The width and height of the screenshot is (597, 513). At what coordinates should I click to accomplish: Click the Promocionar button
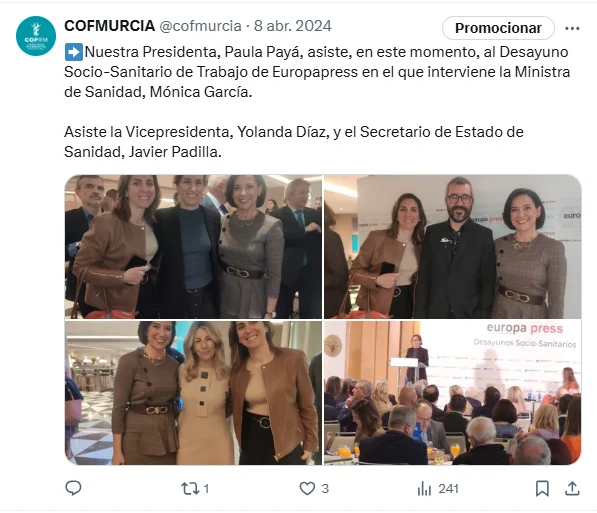[x=498, y=28]
